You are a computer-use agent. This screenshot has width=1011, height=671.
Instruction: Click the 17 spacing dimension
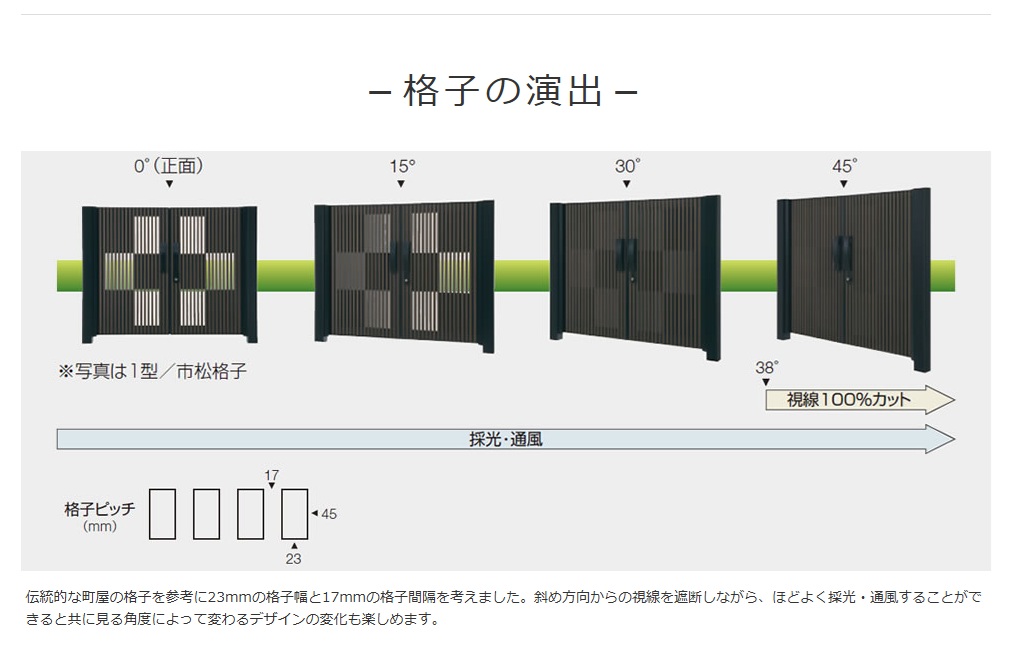tap(271, 475)
